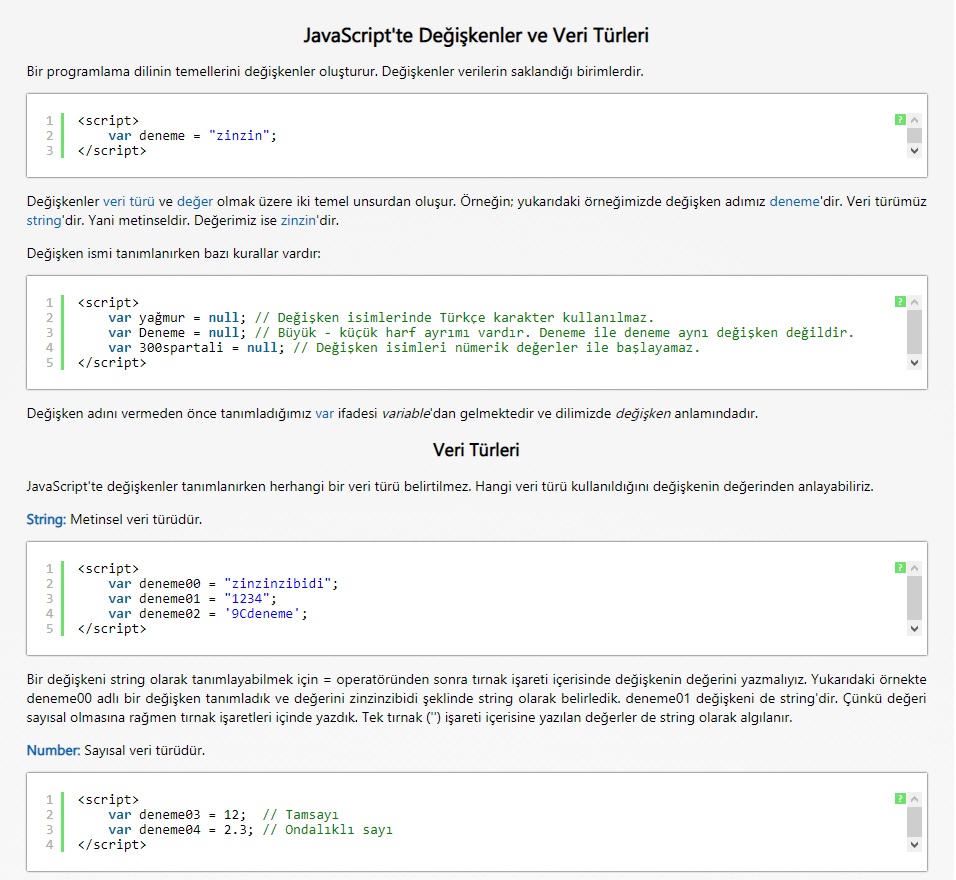The height and width of the screenshot is (880, 956).
Task: Click the code line var deneme = "zinzin";
Action: pyautogui.click(x=193, y=135)
